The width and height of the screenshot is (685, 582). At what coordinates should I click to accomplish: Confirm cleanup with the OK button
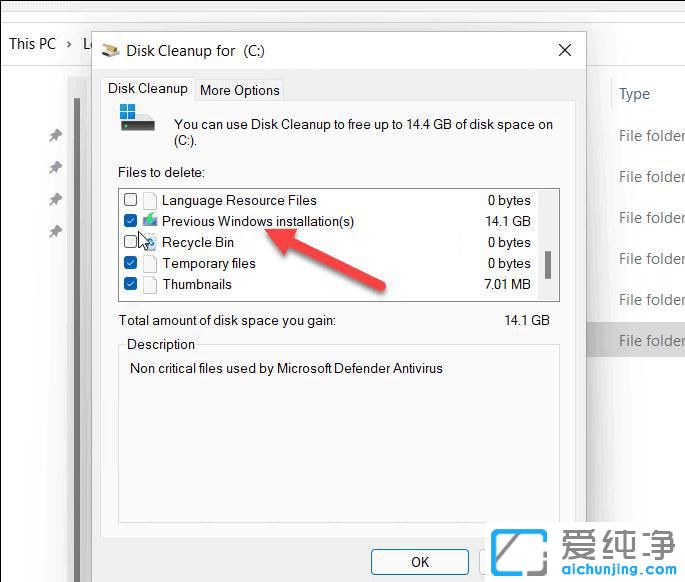pyautogui.click(x=419, y=562)
